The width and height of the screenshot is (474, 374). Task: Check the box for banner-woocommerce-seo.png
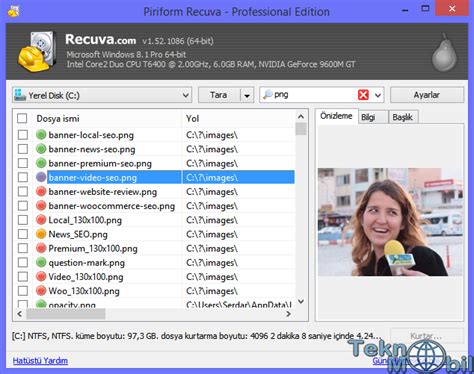coord(23,205)
